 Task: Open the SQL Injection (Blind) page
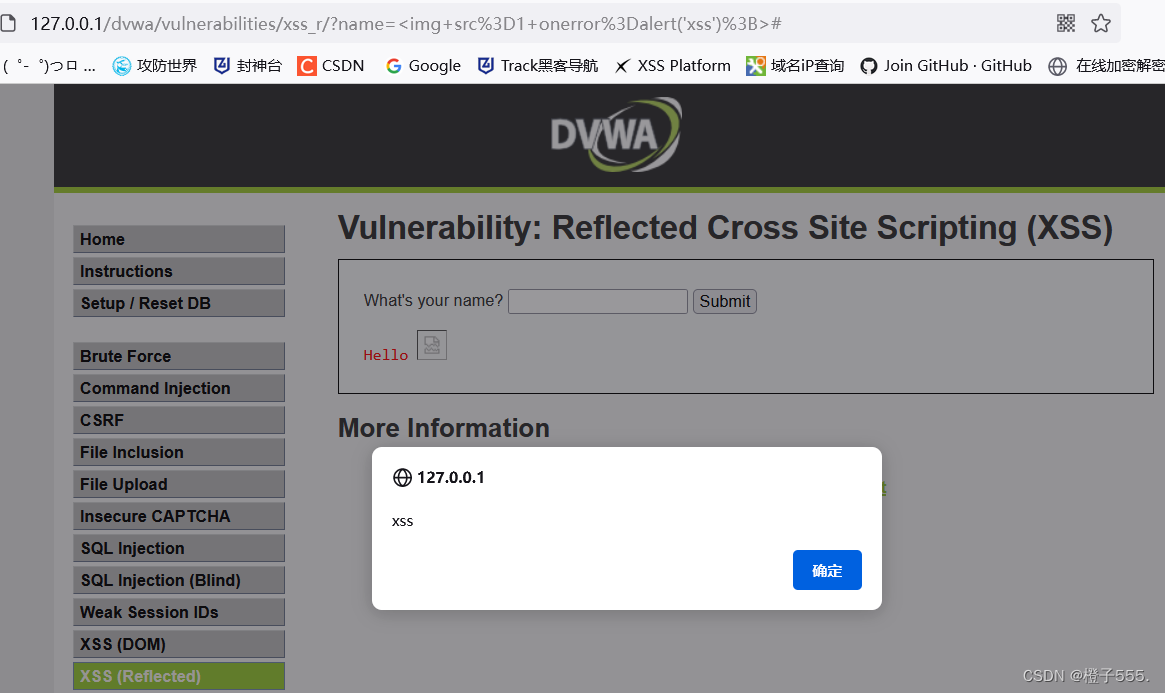click(x=179, y=579)
